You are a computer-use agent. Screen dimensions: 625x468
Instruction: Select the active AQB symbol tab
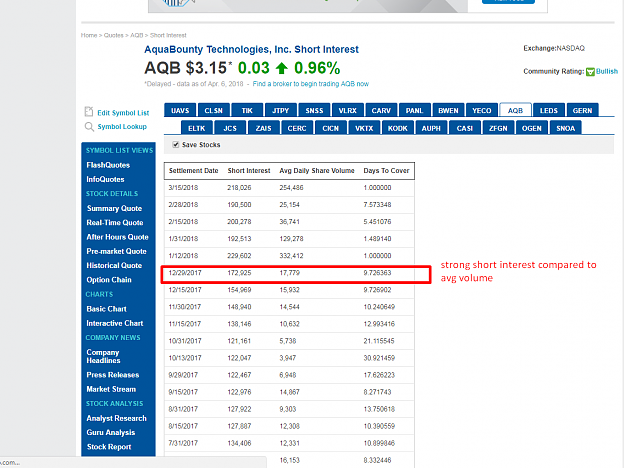[515, 110]
